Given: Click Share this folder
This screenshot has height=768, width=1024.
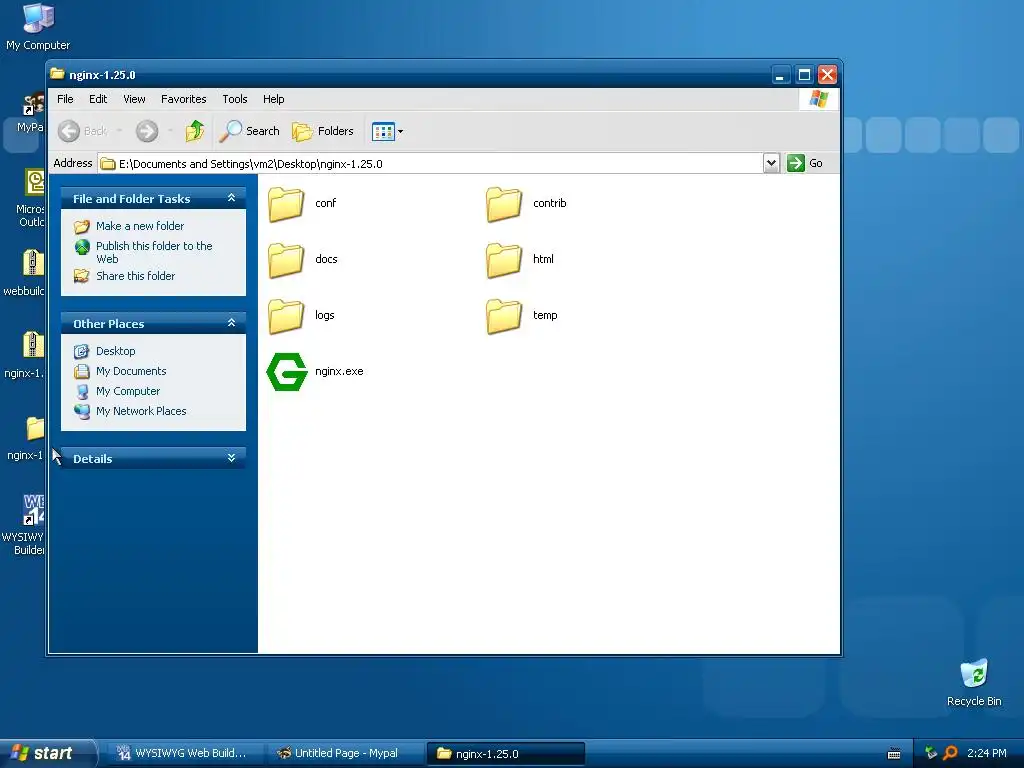Looking at the screenshot, I should tap(135, 276).
